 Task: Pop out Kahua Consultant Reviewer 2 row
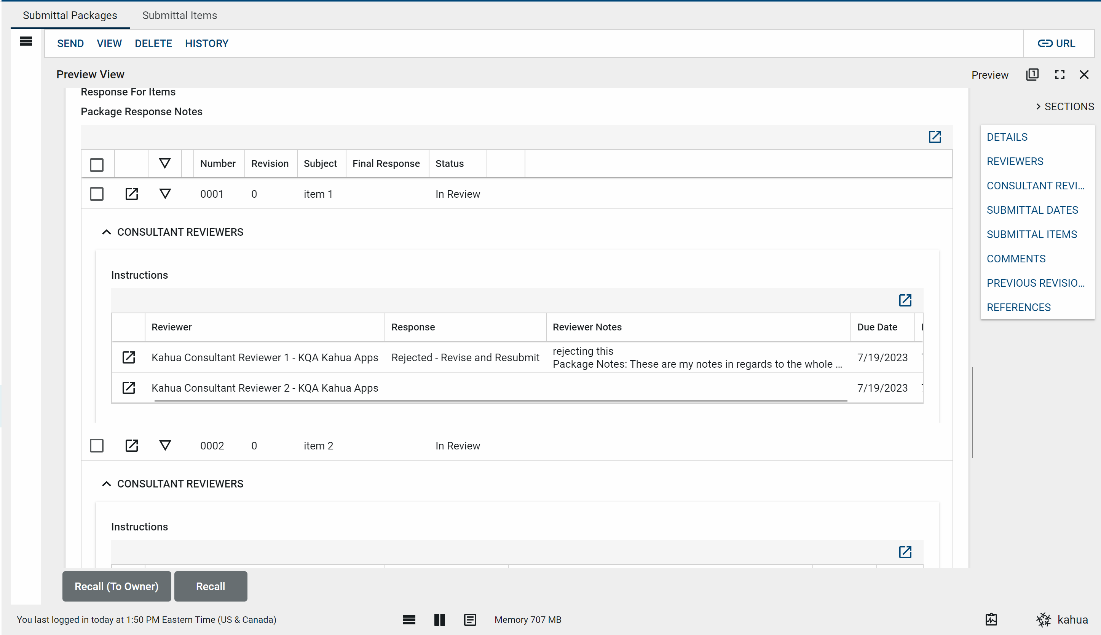click(128, 388)
